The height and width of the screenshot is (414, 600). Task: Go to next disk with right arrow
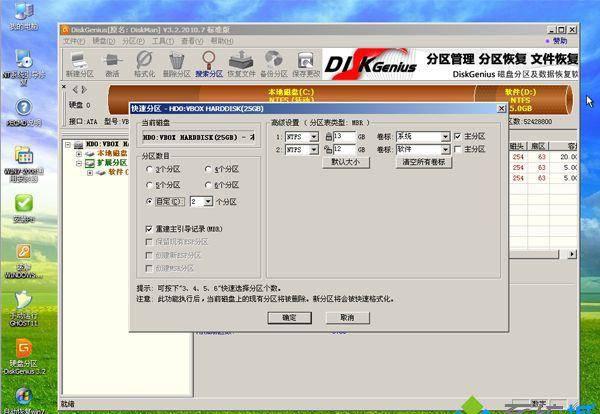click(x=84, y=90)
